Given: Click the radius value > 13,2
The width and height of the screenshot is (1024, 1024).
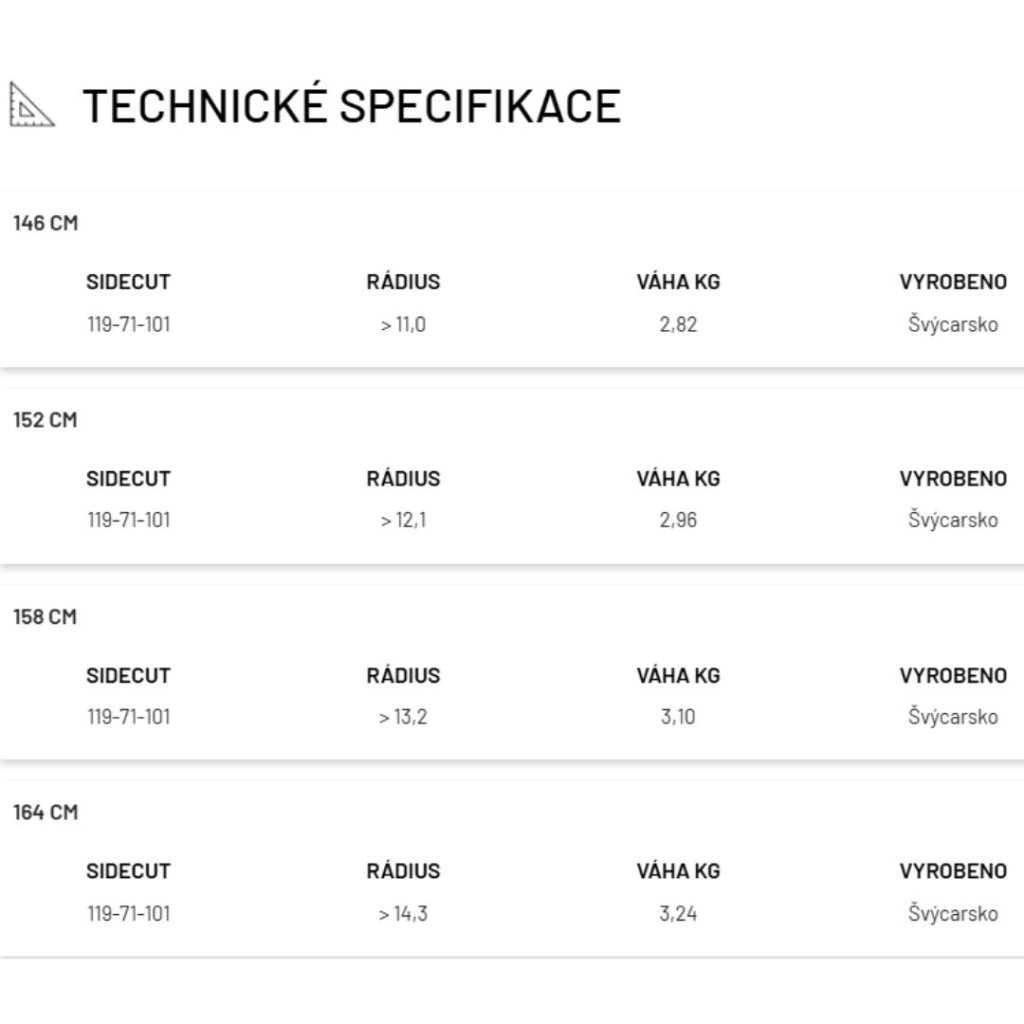Looking at the screenshot, I should [403, 717].
